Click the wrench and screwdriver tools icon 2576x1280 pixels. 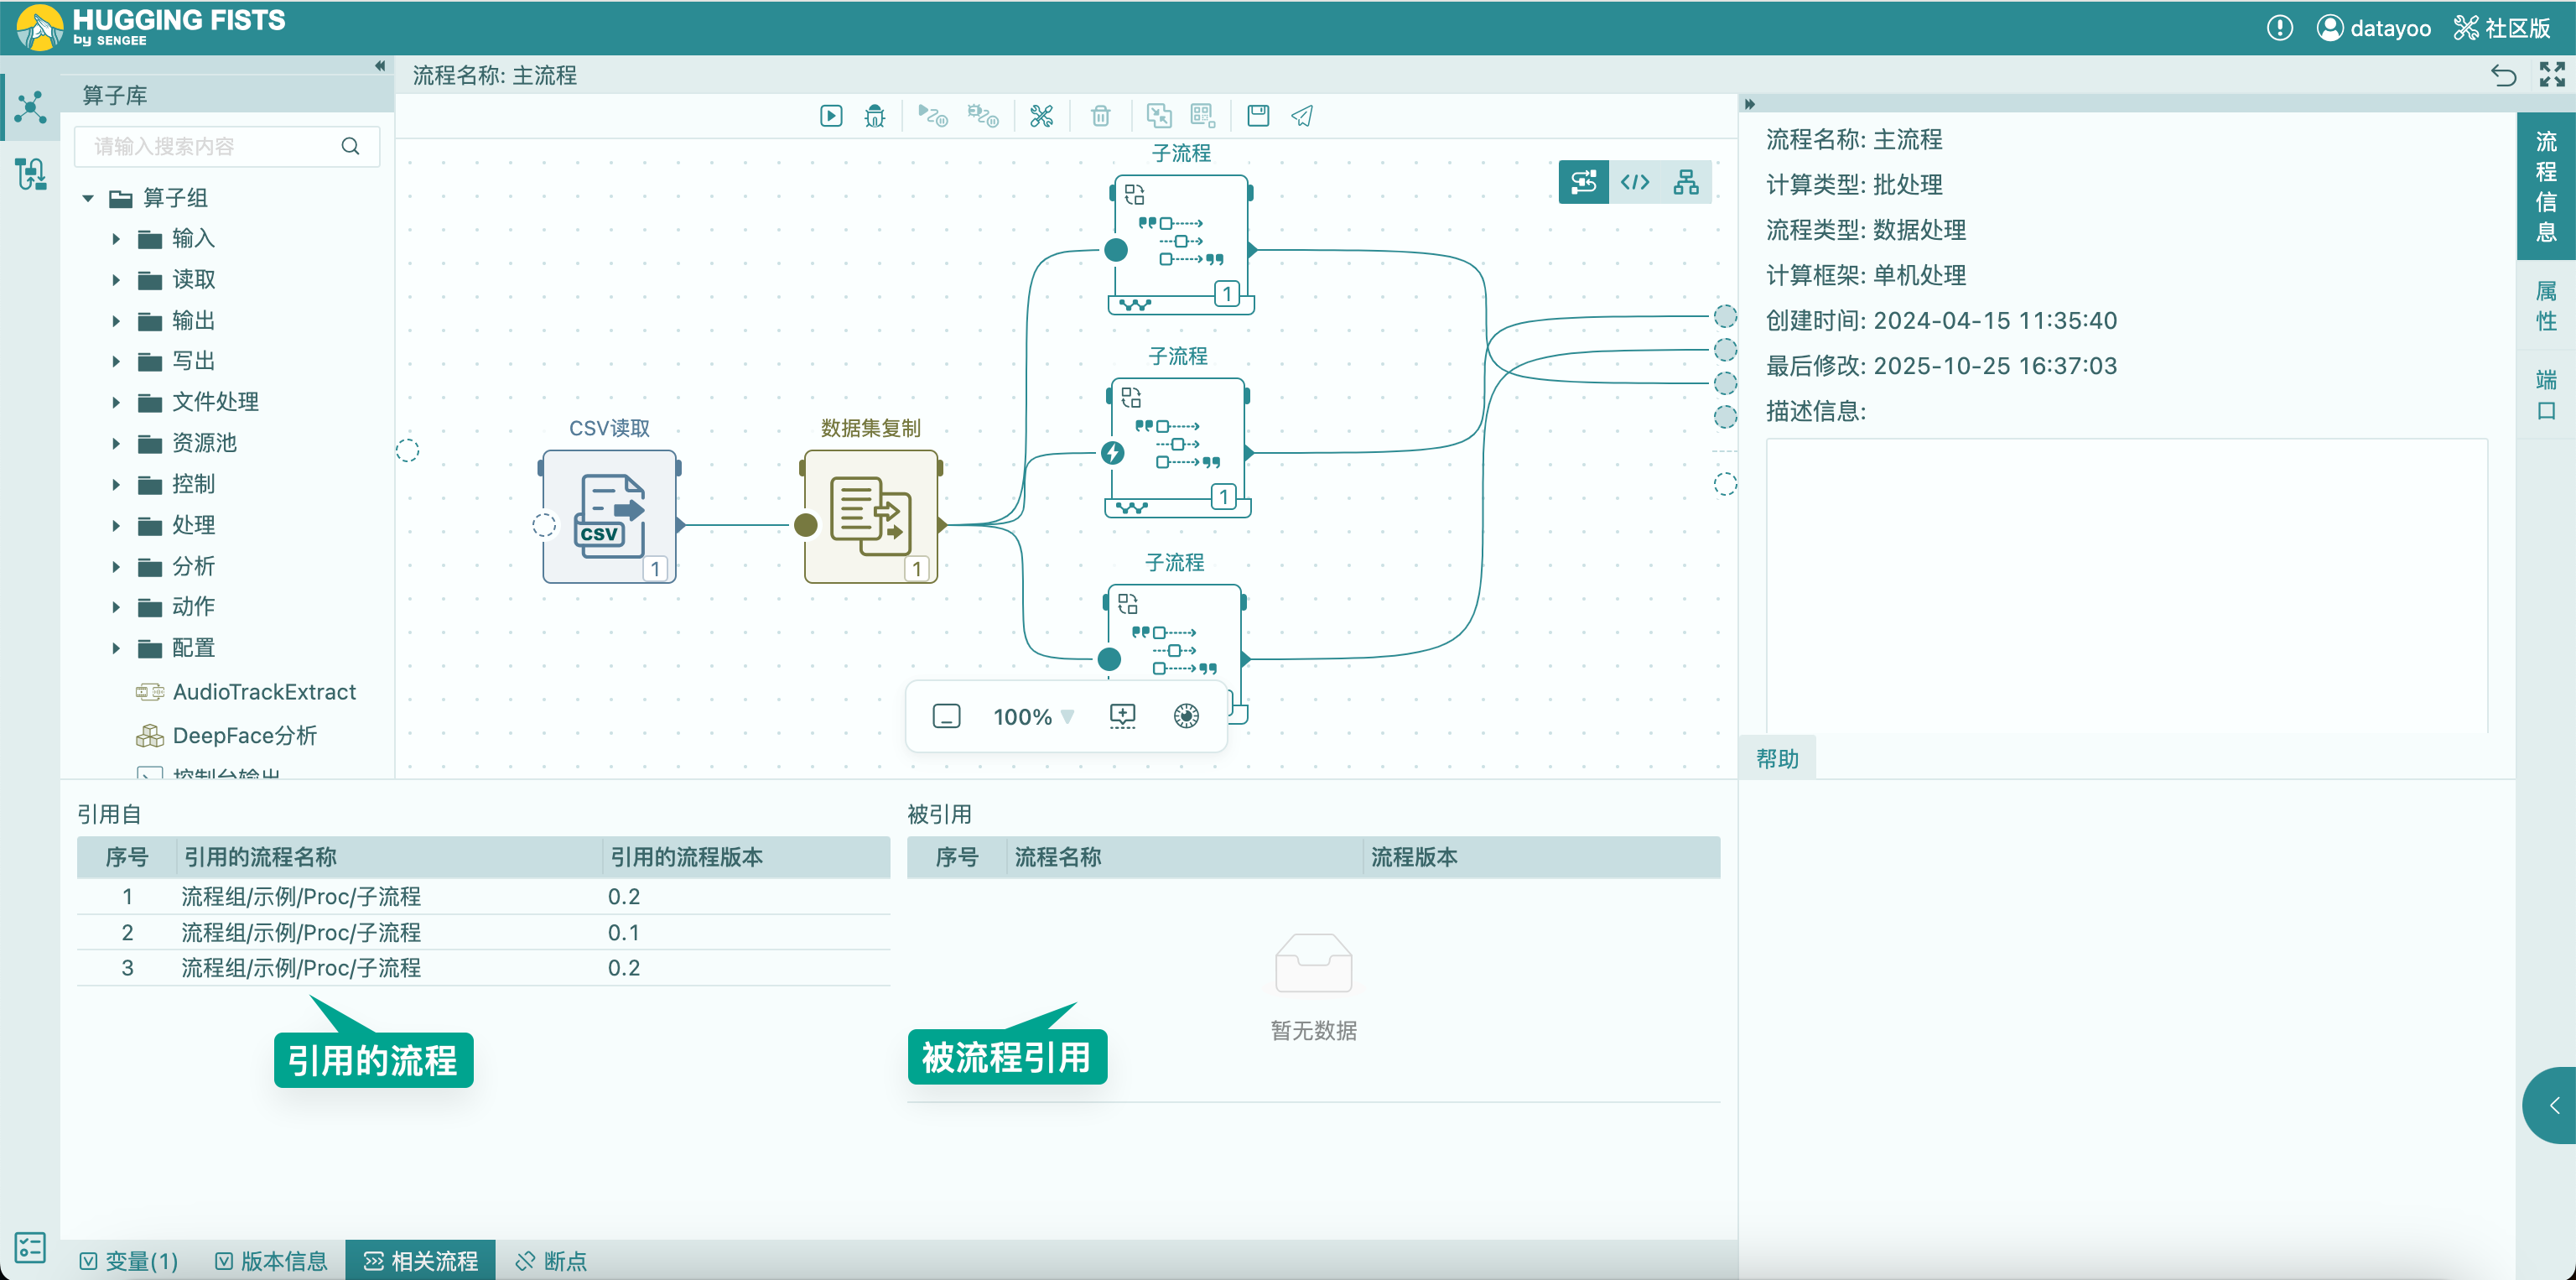point(1041,116)
